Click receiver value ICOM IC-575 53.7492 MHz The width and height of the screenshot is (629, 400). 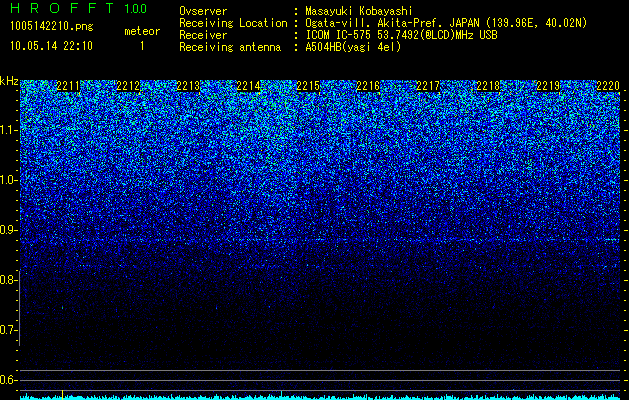click(402, 35)
